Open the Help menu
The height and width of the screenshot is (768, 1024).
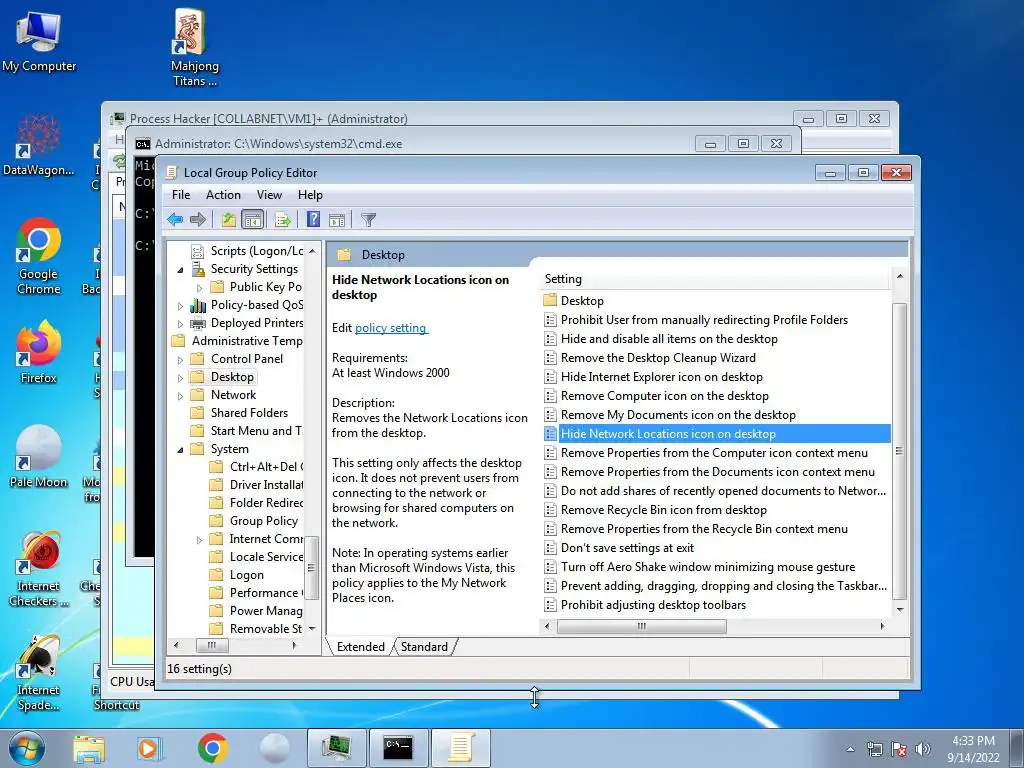(x=310, y=195)
